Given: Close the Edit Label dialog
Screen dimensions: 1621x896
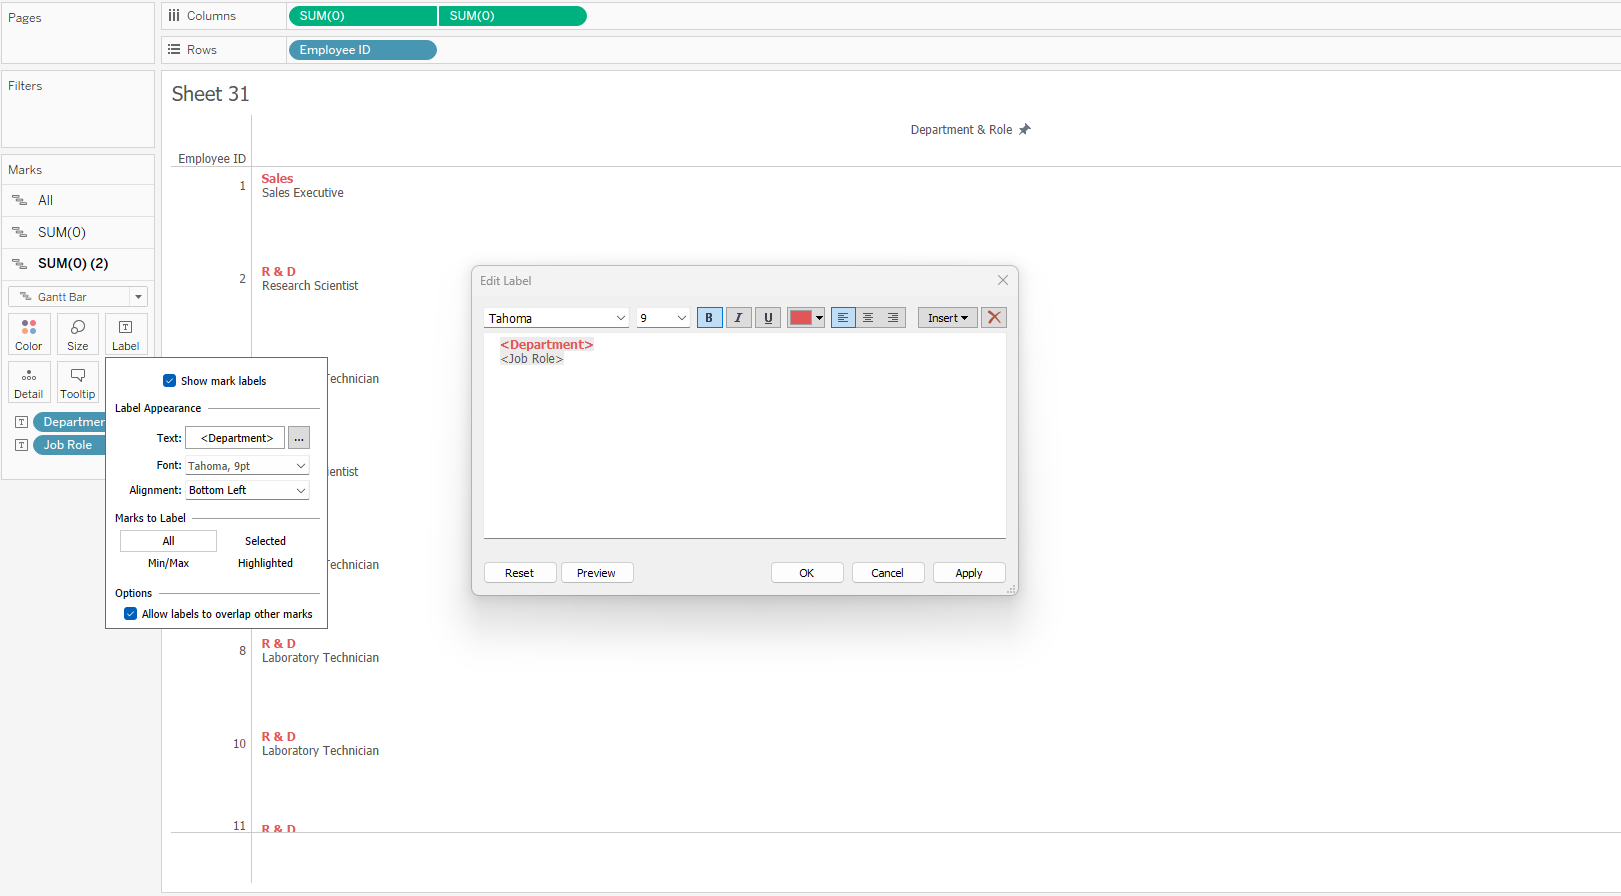Looking at the screenshot, I should pos(1003,280).
